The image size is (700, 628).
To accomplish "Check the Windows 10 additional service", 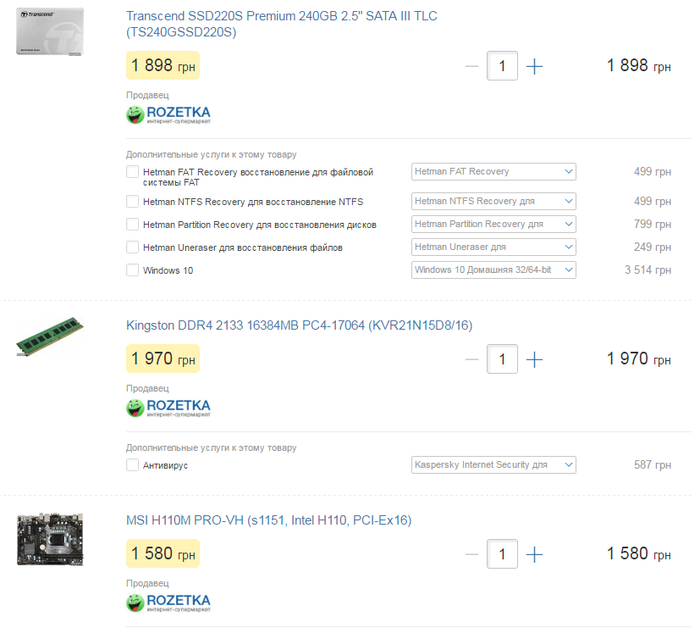I will (132, 270).
